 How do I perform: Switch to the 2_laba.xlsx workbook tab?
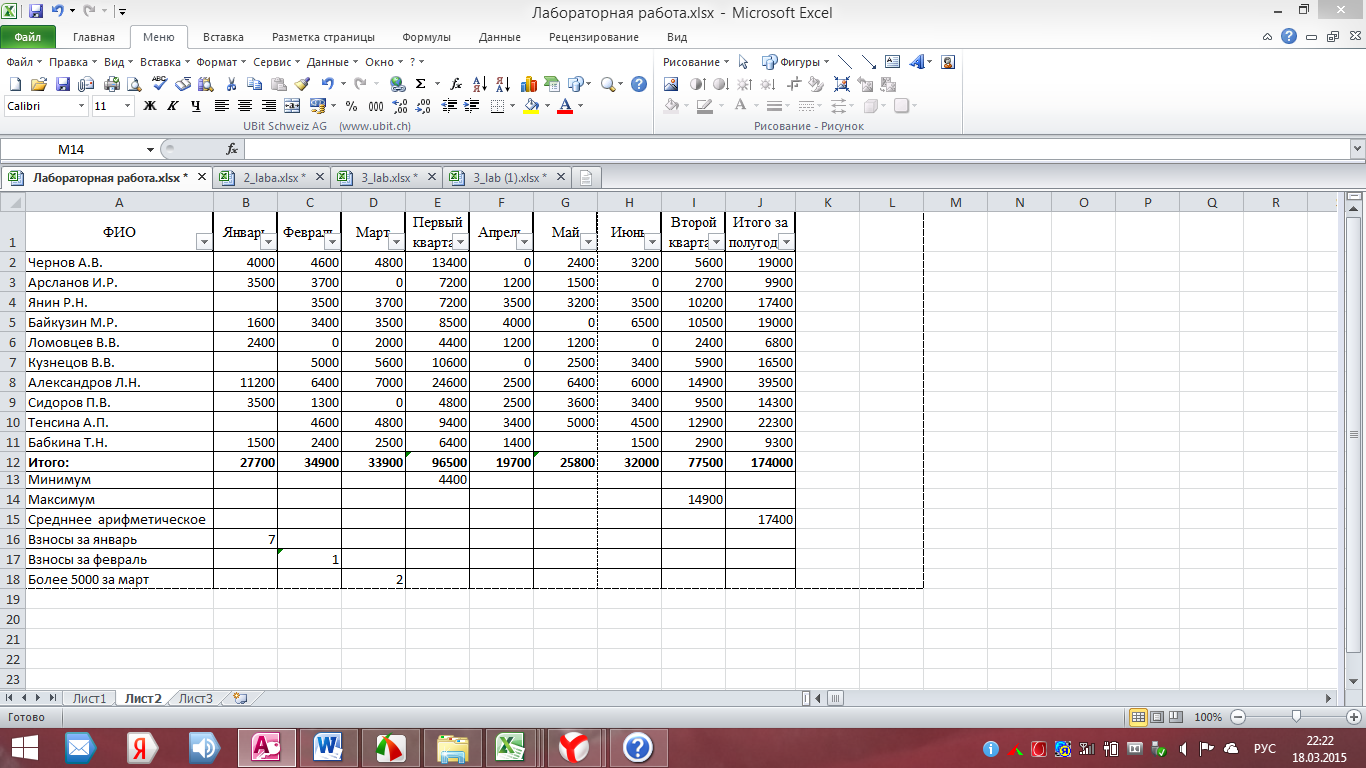[x=274, y=177]
